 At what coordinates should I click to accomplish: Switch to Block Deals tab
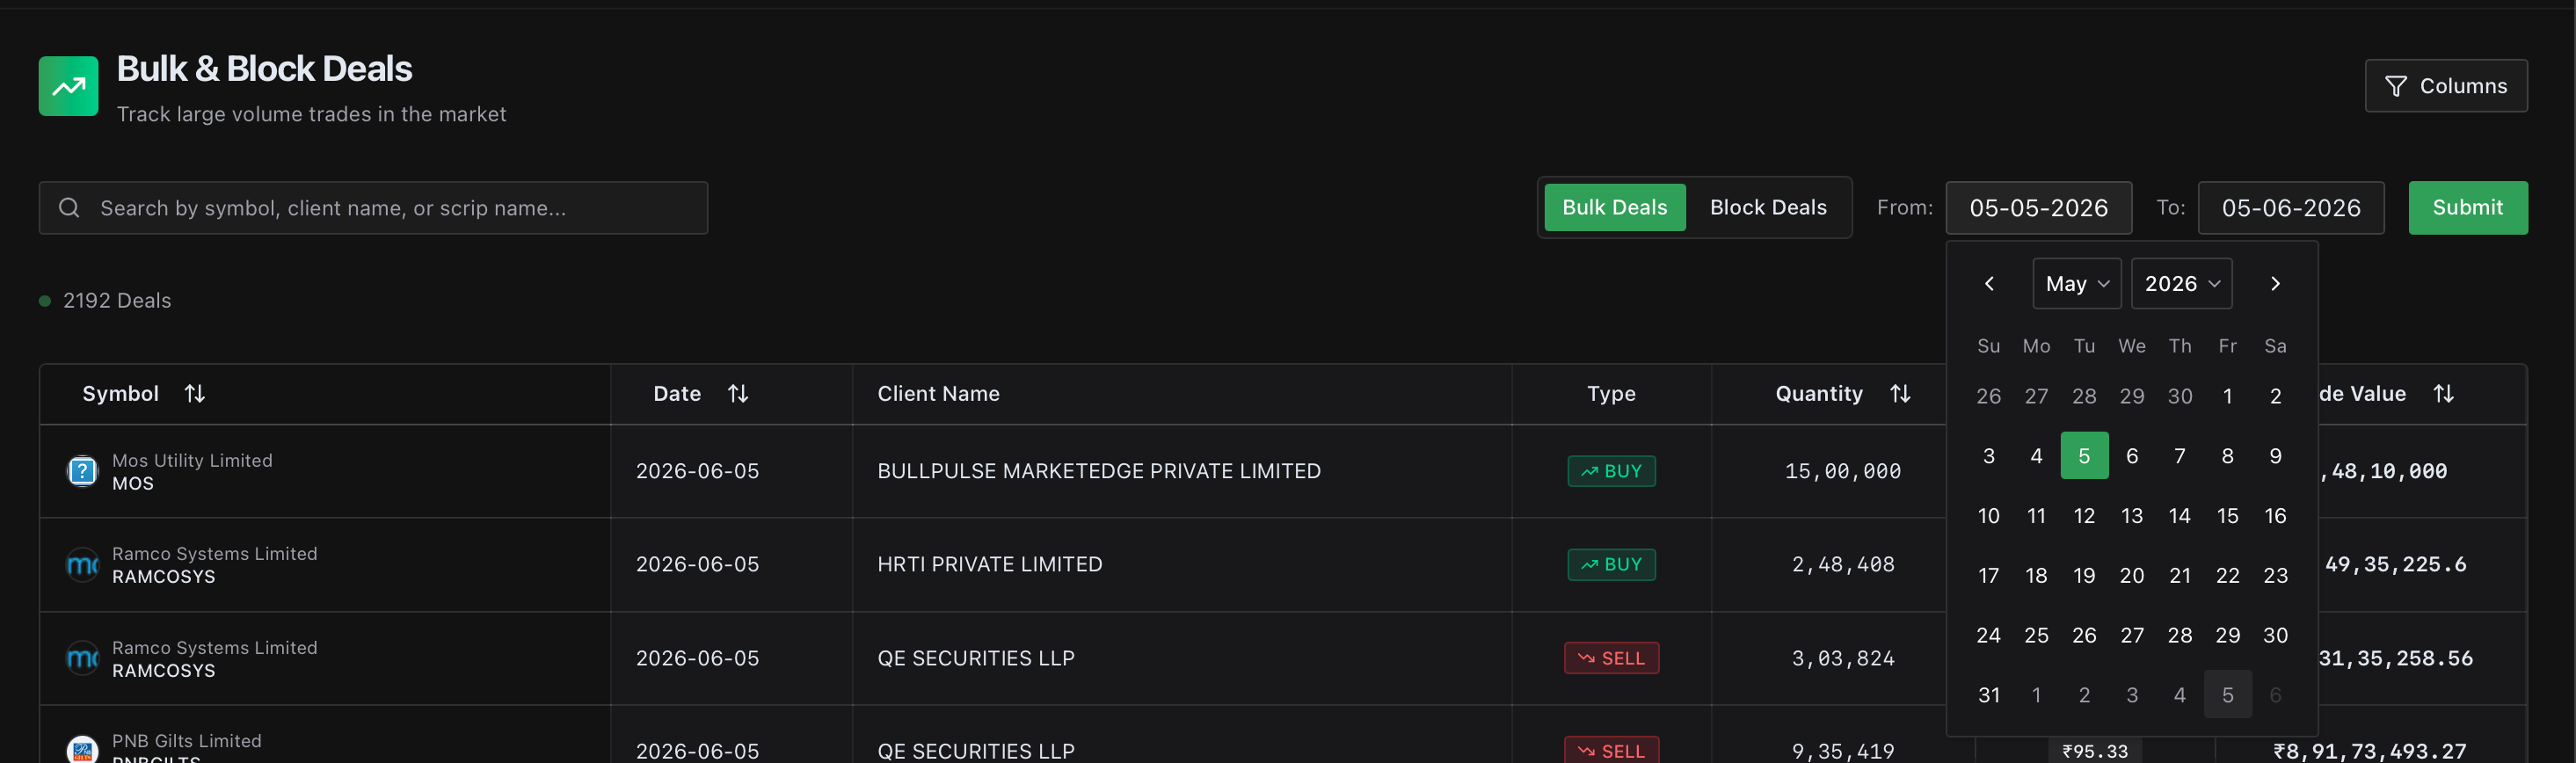tap(1768, 207)
